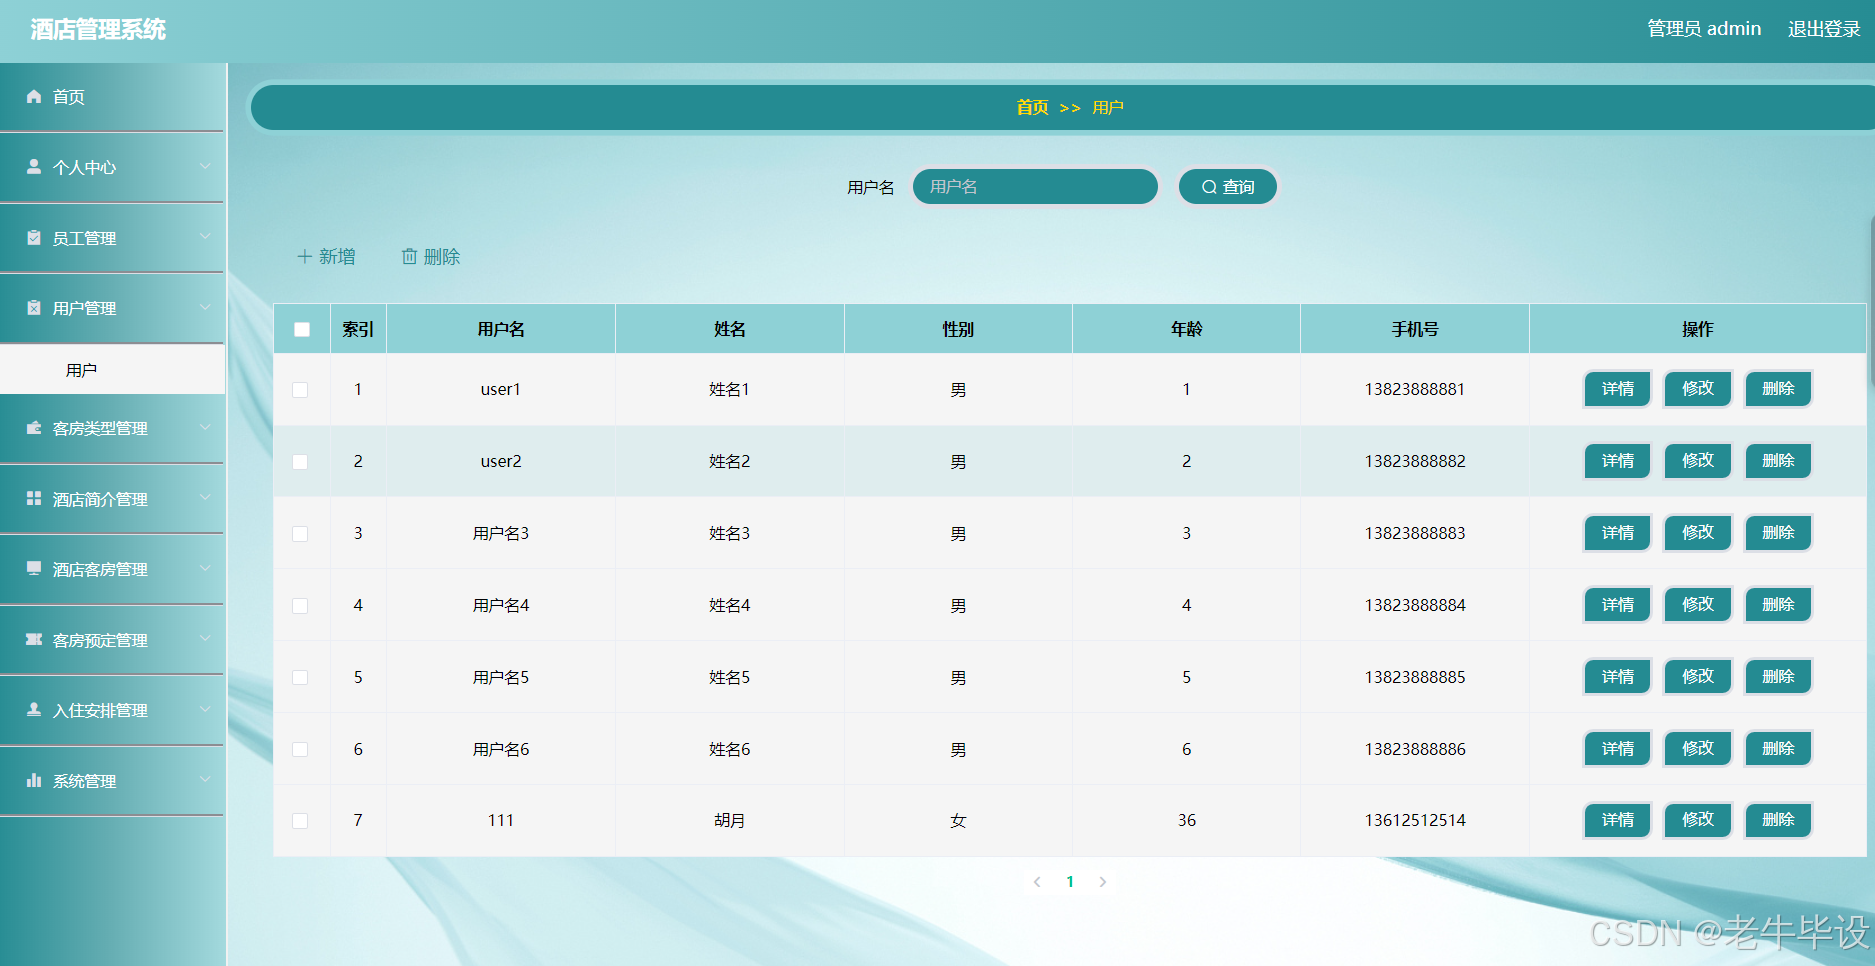Open the 个人中心 menu label
This screenshot has width=1875, height=966.
[84, 168]
